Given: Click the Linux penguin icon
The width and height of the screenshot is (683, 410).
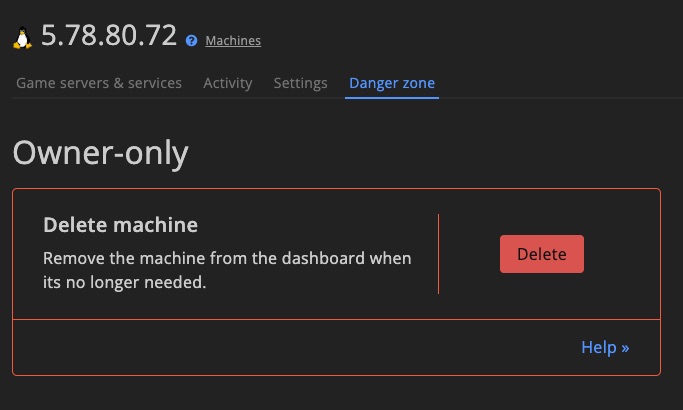Looking at the screenshot, I should click(x=22, y=38).
